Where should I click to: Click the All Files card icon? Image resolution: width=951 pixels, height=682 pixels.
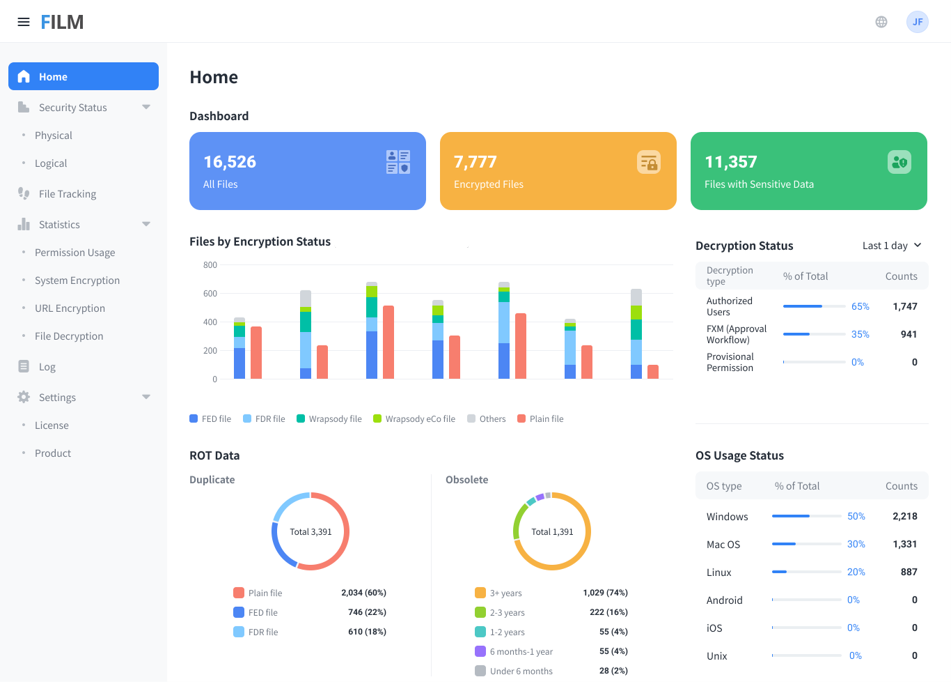click(x=398, y=162)
